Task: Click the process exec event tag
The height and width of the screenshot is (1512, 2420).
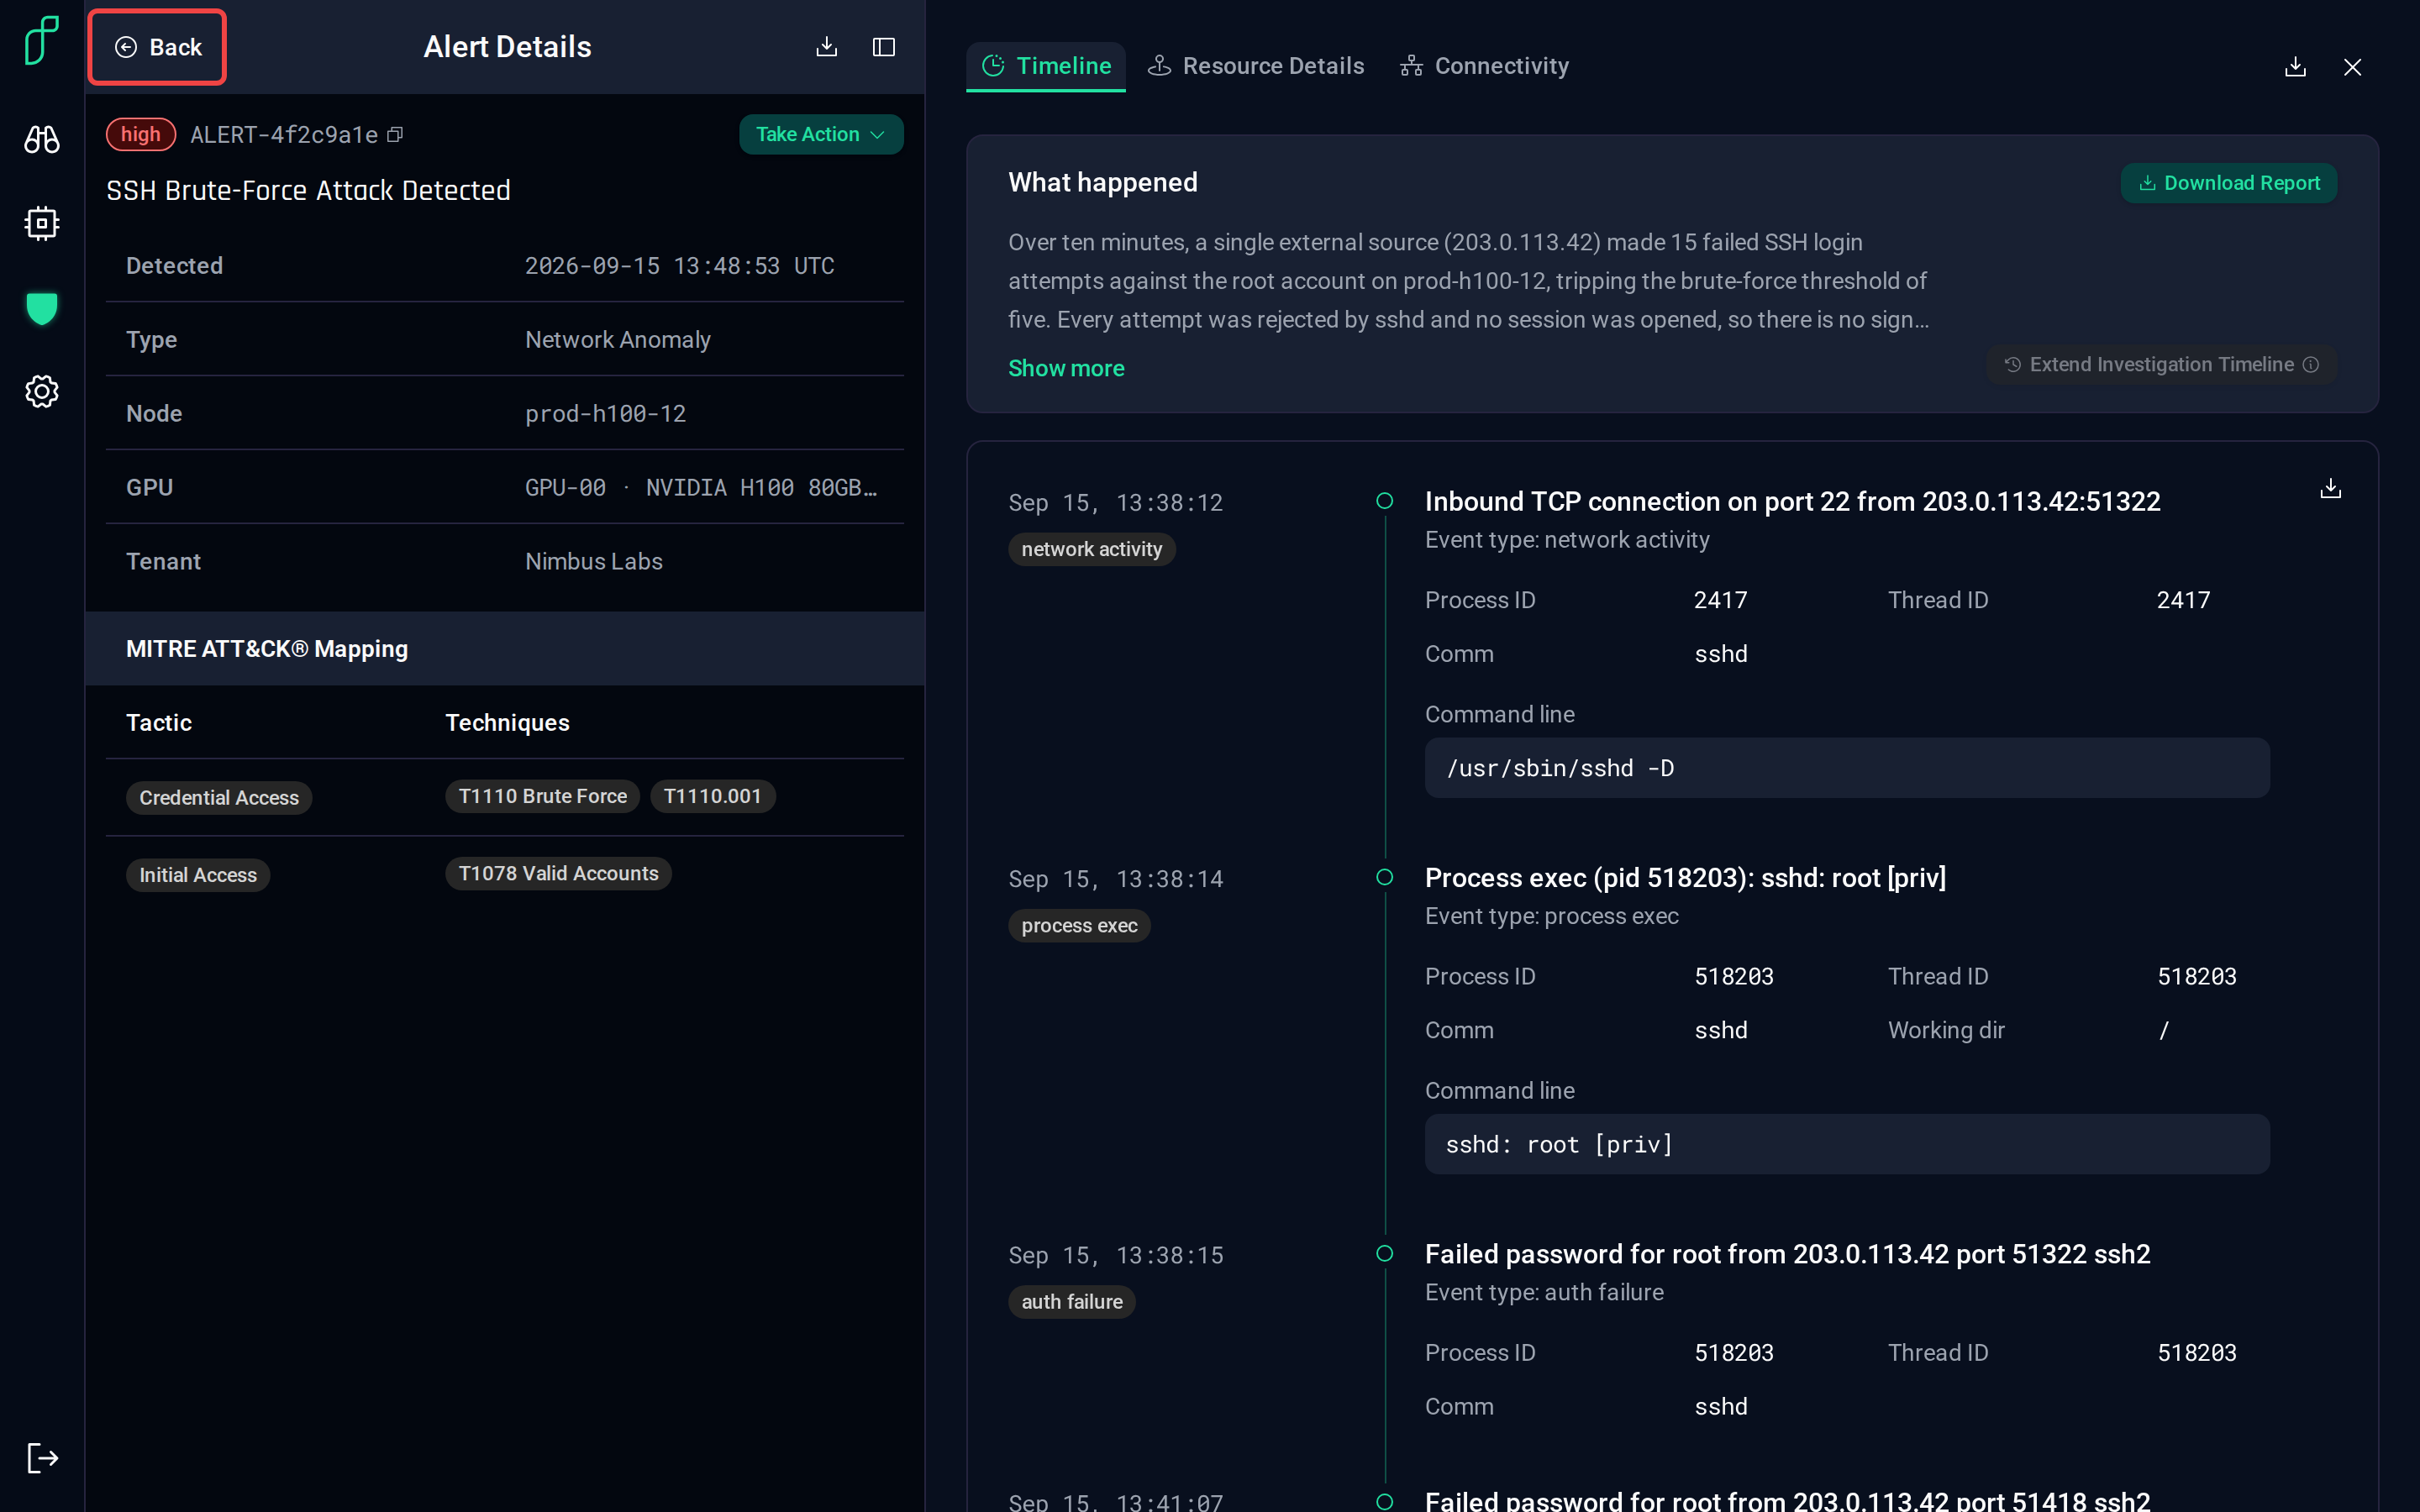Action: [1079, 925]
